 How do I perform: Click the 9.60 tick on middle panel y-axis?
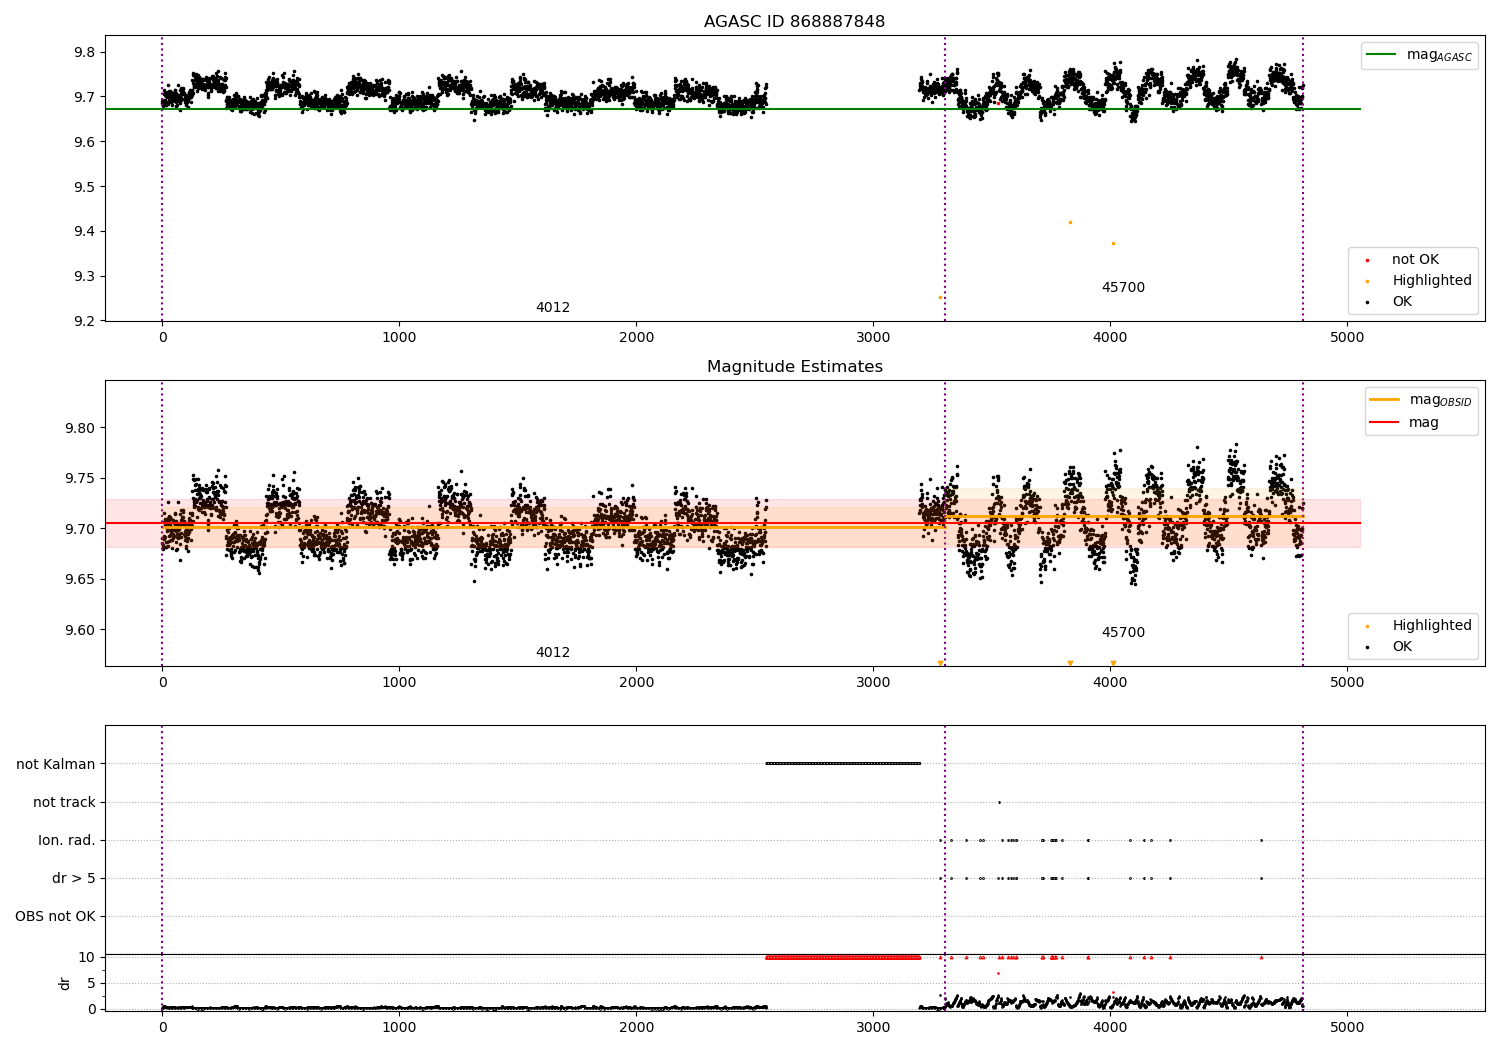[82, 630]
